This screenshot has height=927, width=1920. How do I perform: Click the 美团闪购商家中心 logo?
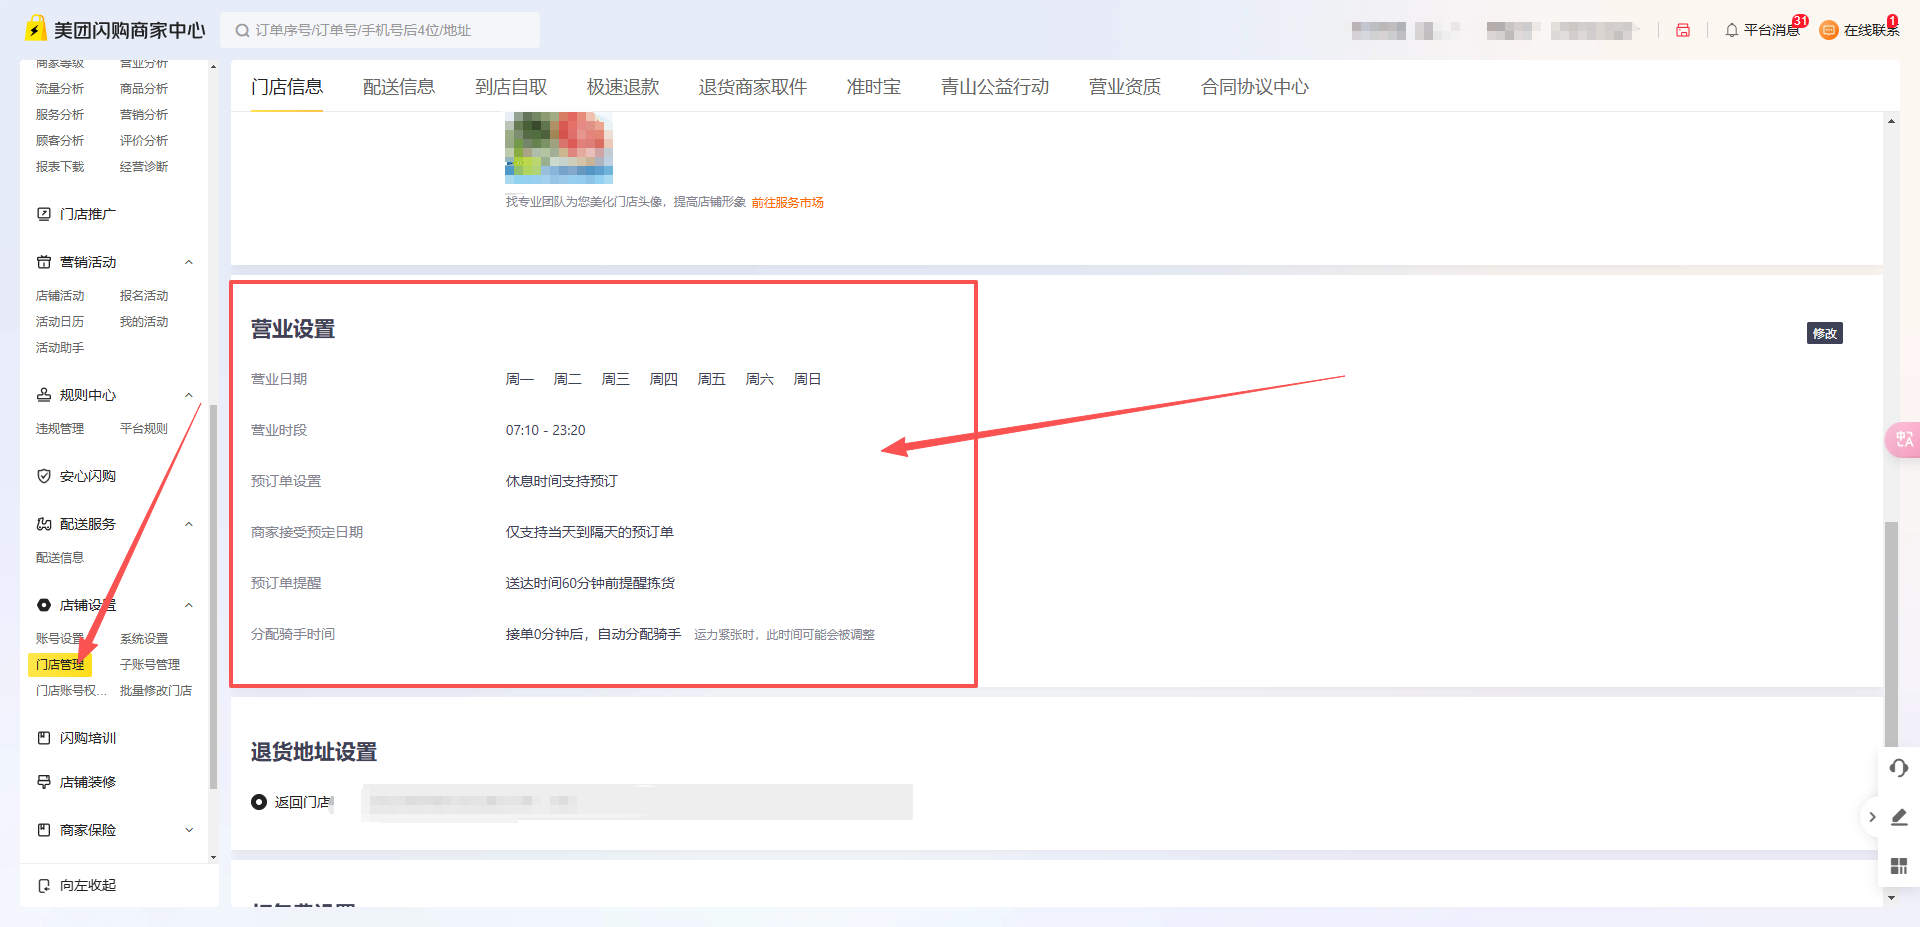115,28
